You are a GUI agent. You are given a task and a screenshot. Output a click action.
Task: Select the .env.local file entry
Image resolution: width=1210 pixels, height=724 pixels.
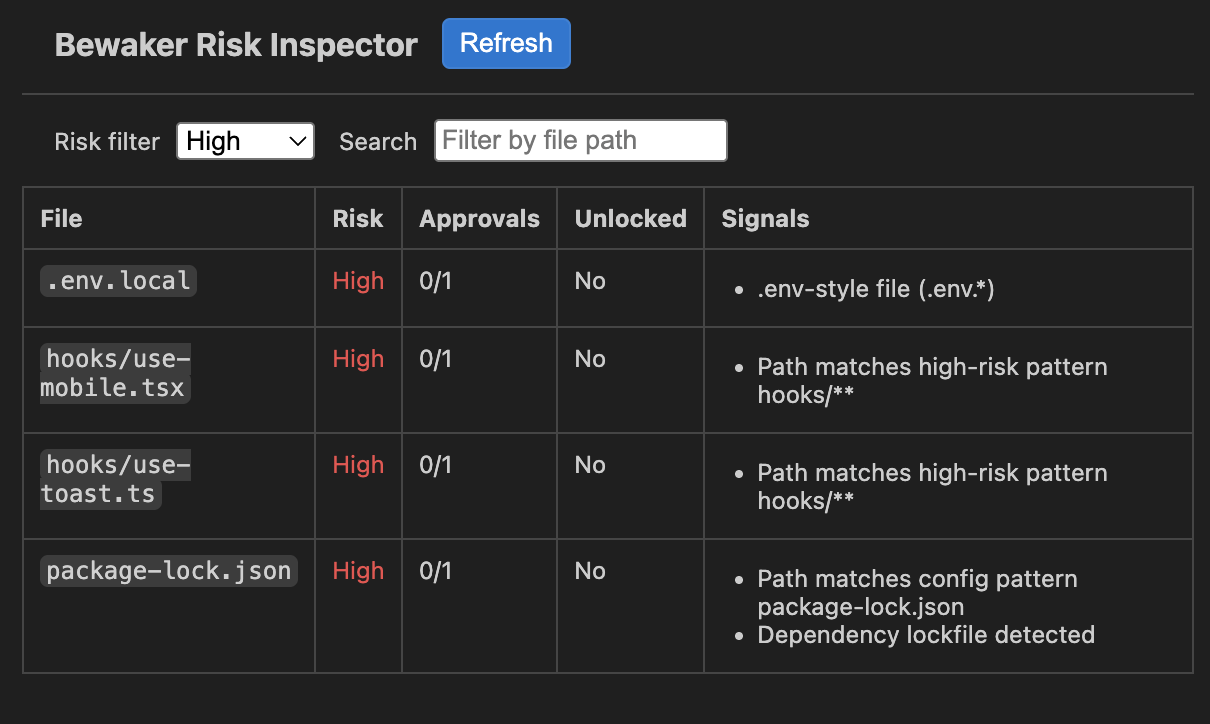[x=117, y=280]
